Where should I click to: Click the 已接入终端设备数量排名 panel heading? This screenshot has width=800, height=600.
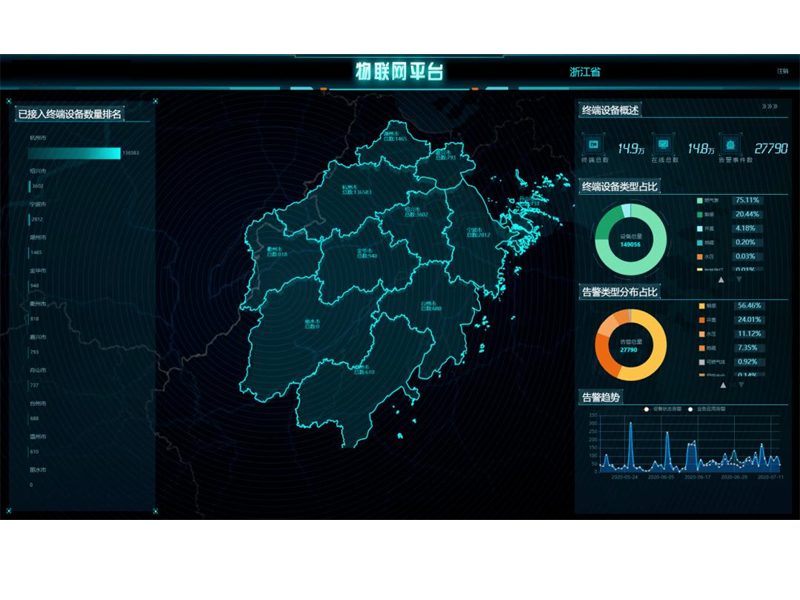pyautogui.click(x=70, y=114)
